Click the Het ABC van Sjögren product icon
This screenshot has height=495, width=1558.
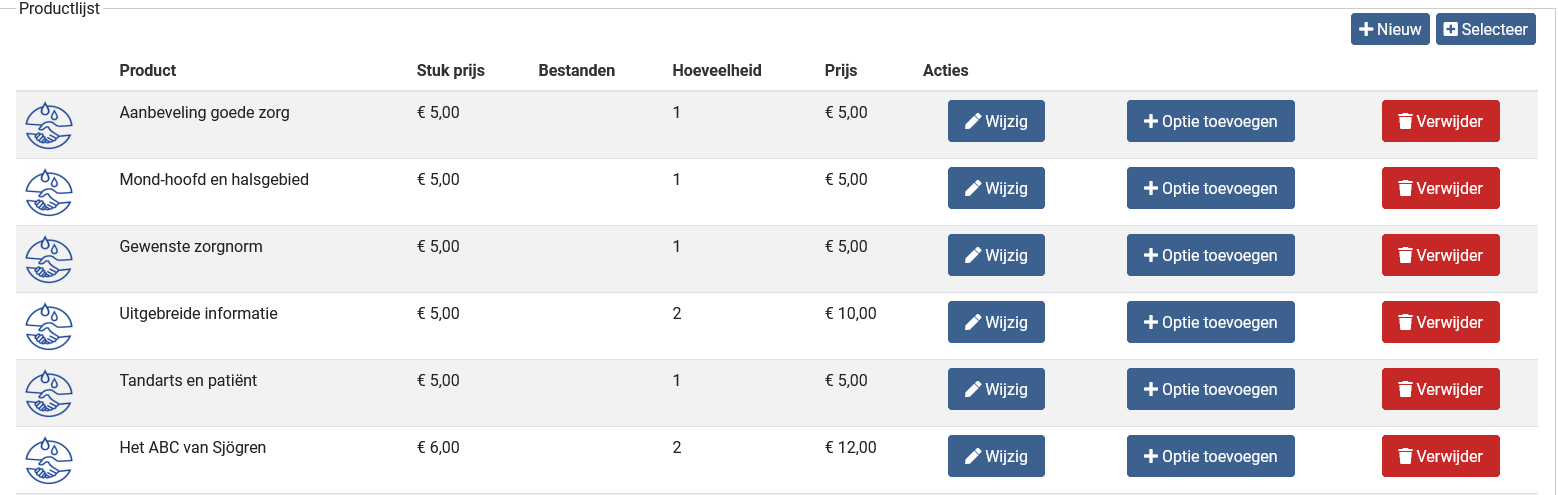(49, 460)
